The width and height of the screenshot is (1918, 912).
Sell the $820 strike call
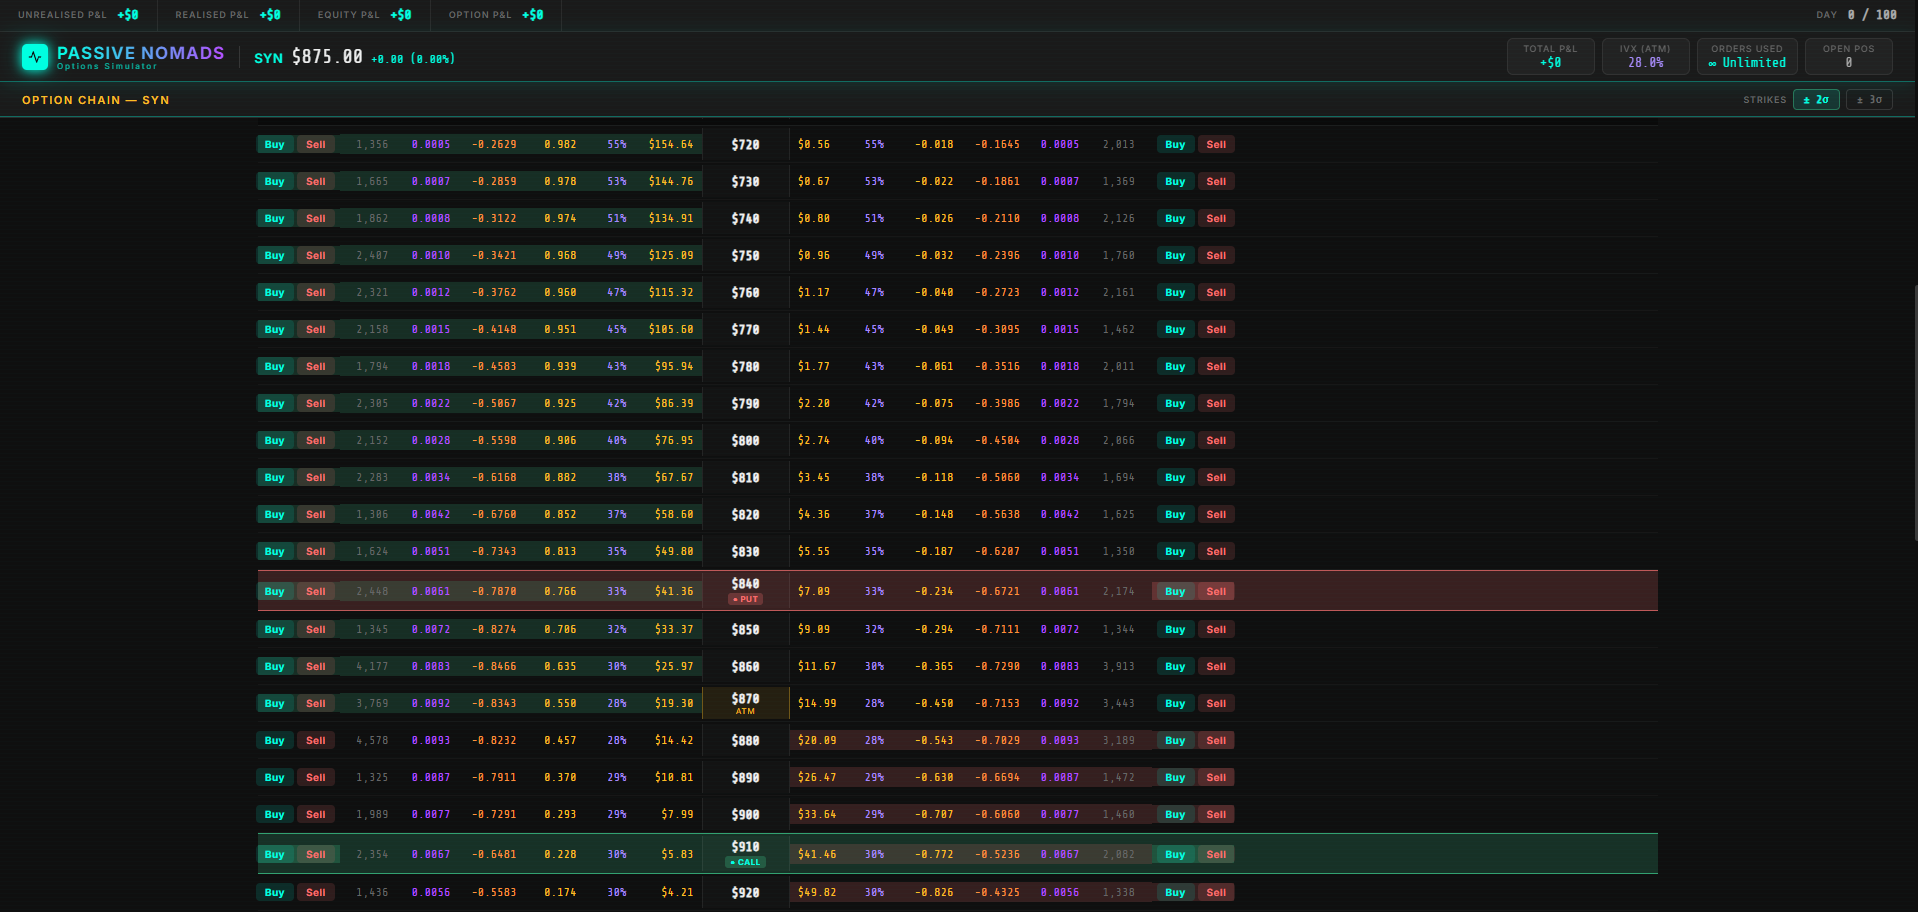[316, 515]
